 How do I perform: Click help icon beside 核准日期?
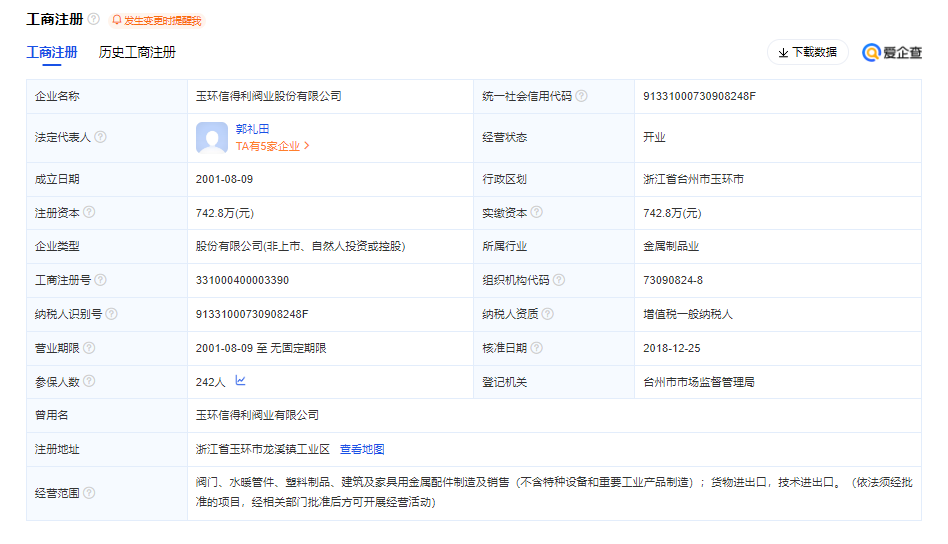(536, 348)
